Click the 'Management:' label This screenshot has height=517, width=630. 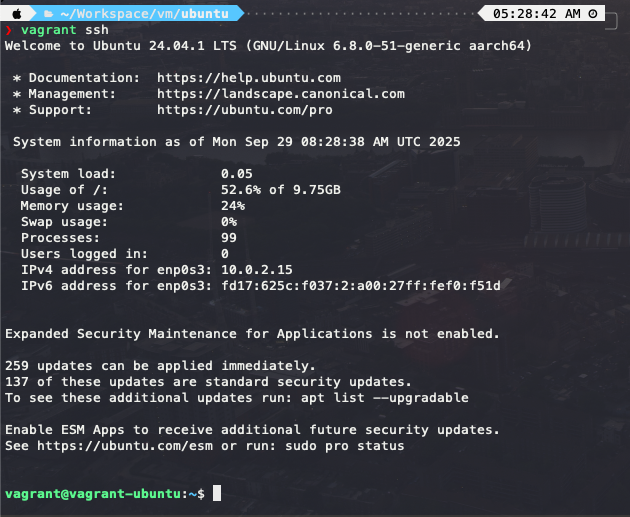coord(72,94)
